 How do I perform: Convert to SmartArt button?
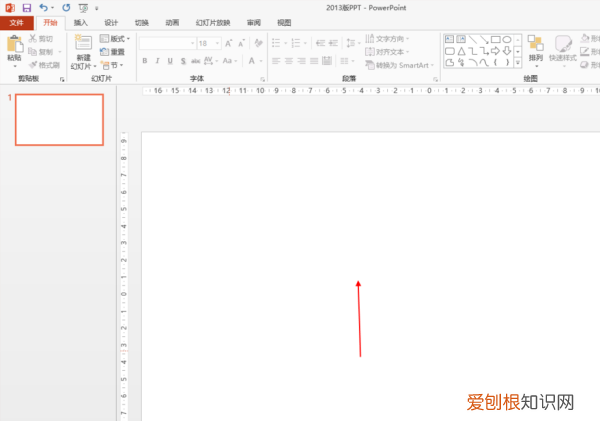click(x=399, y=65)
